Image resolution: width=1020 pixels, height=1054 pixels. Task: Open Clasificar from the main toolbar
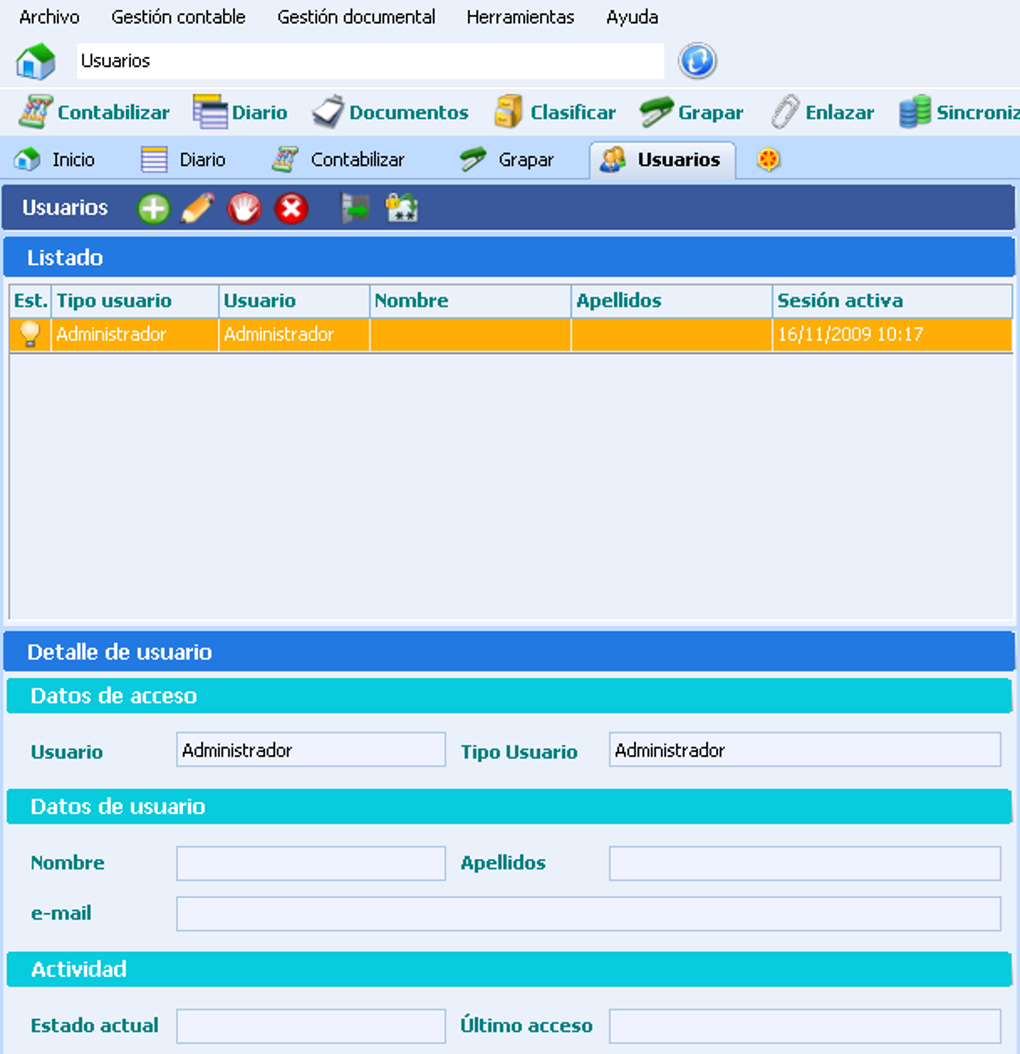[x=555, y=112]
